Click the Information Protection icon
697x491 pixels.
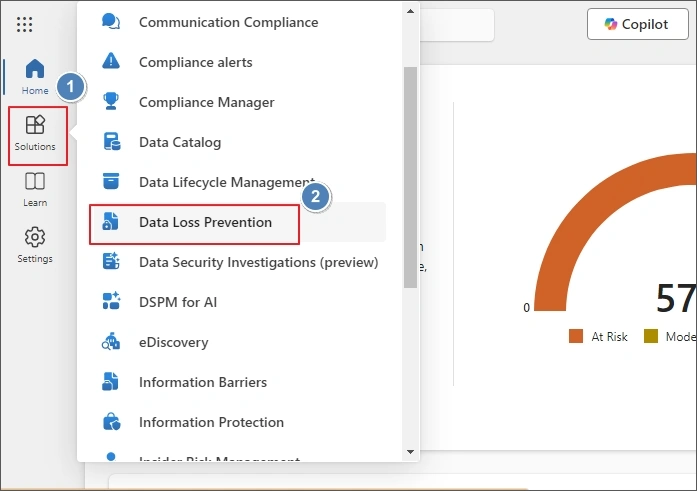[111, 421]
